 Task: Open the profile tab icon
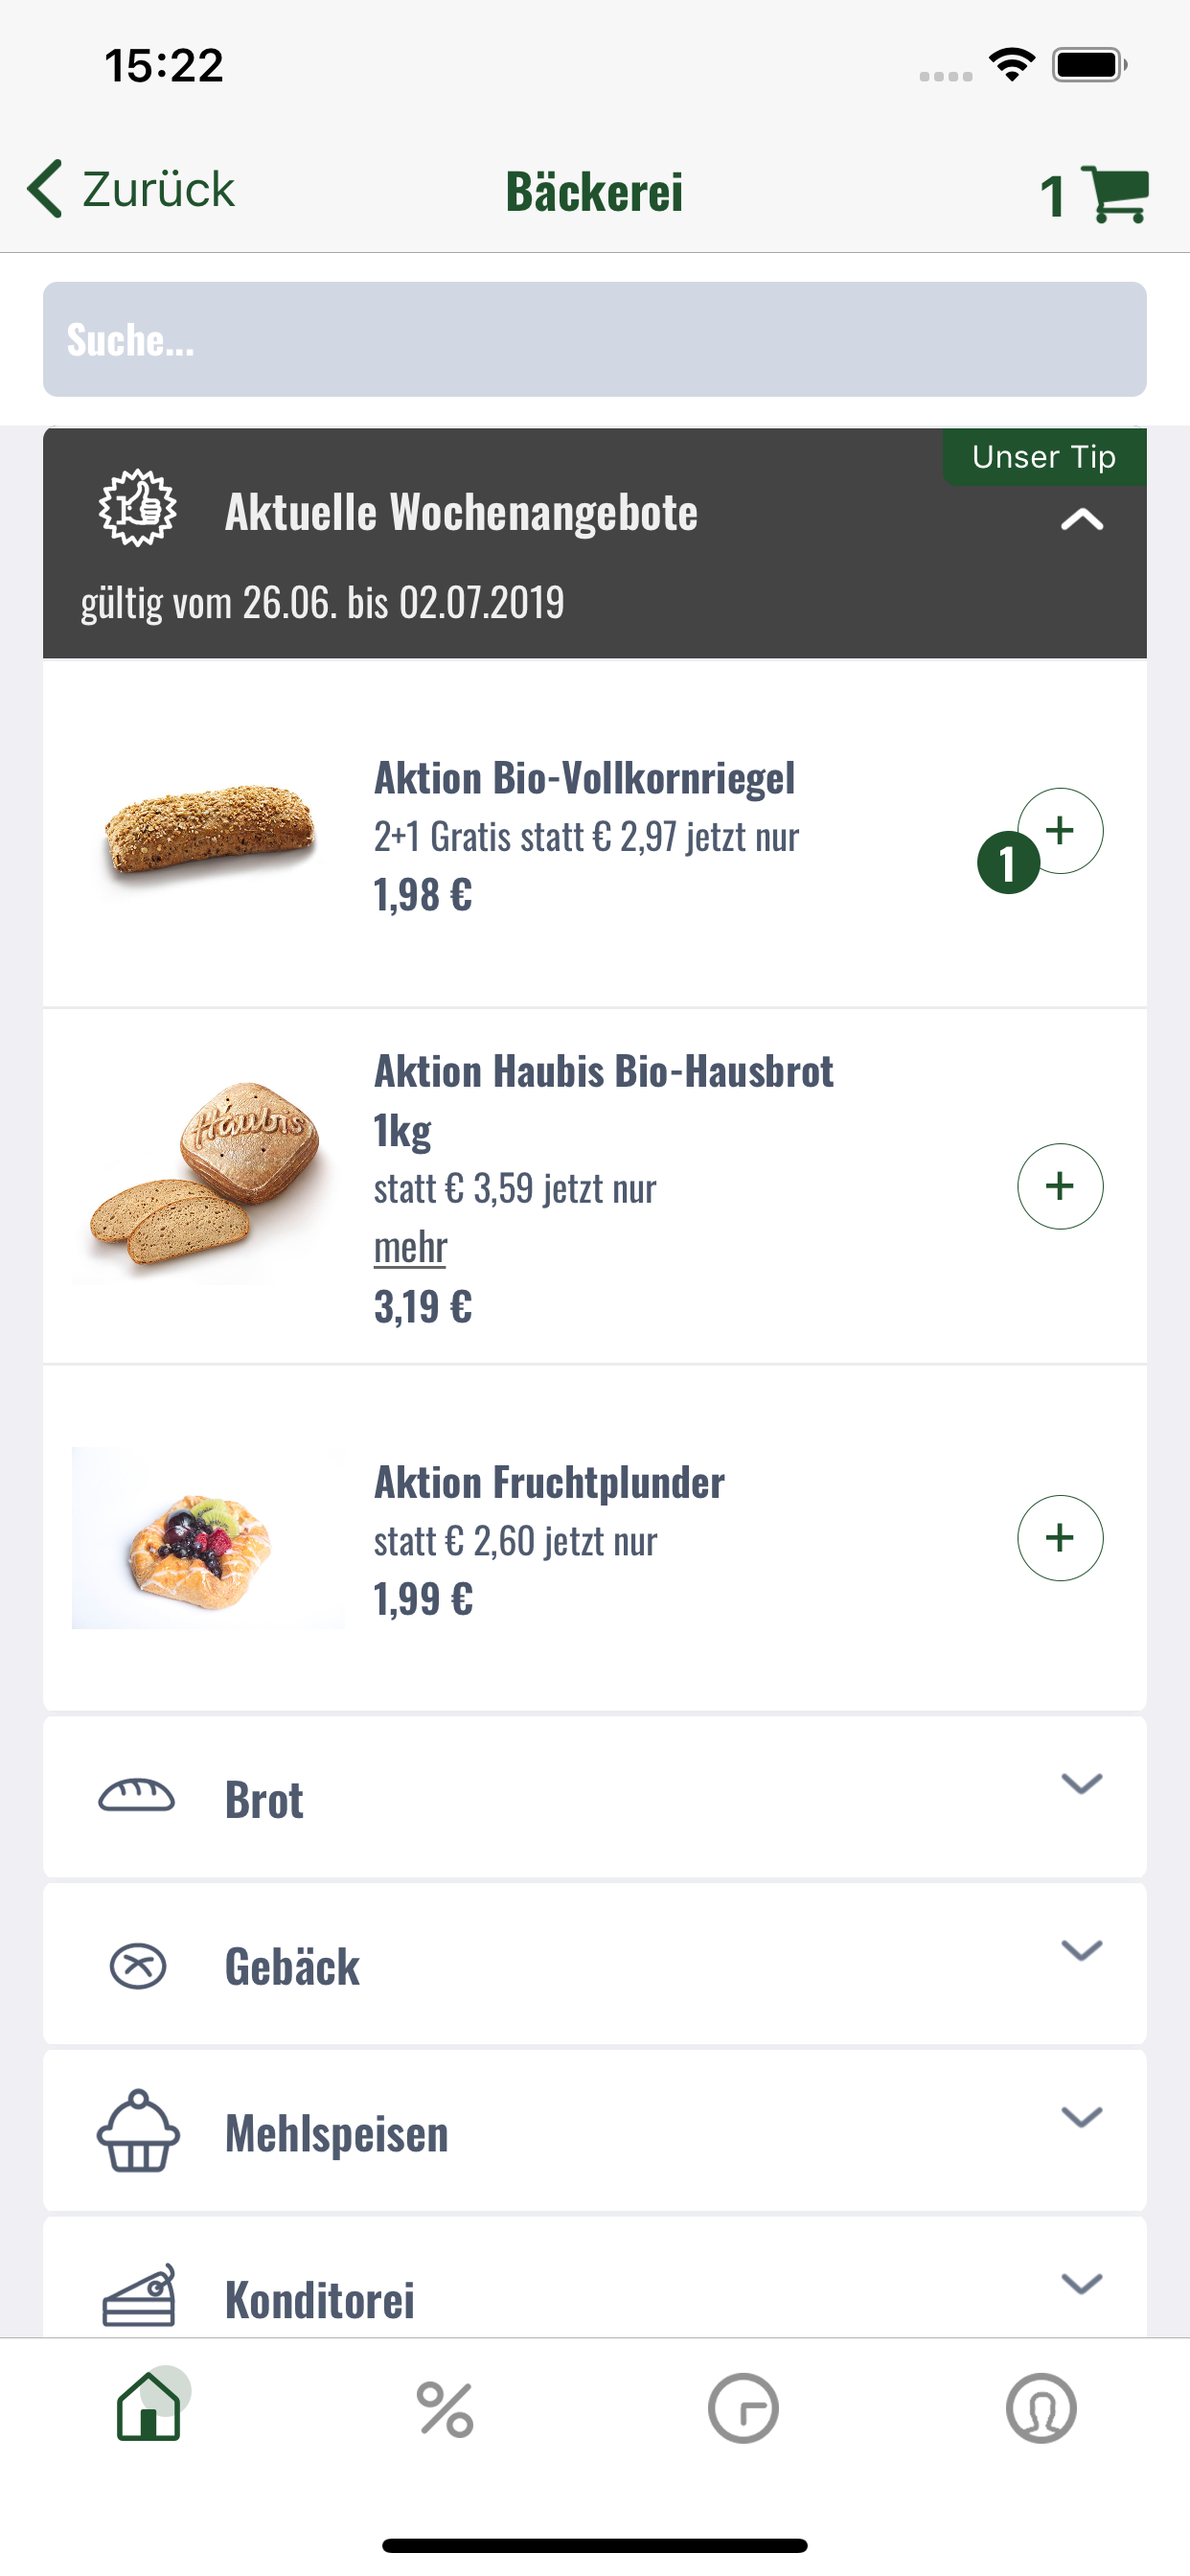coord(1041,2408)
